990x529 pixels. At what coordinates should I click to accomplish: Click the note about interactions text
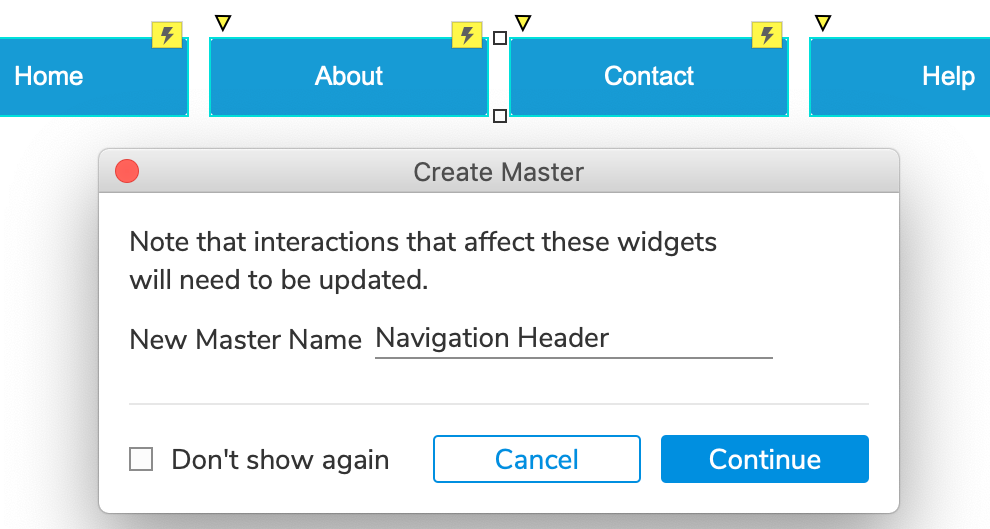point(423,261)
